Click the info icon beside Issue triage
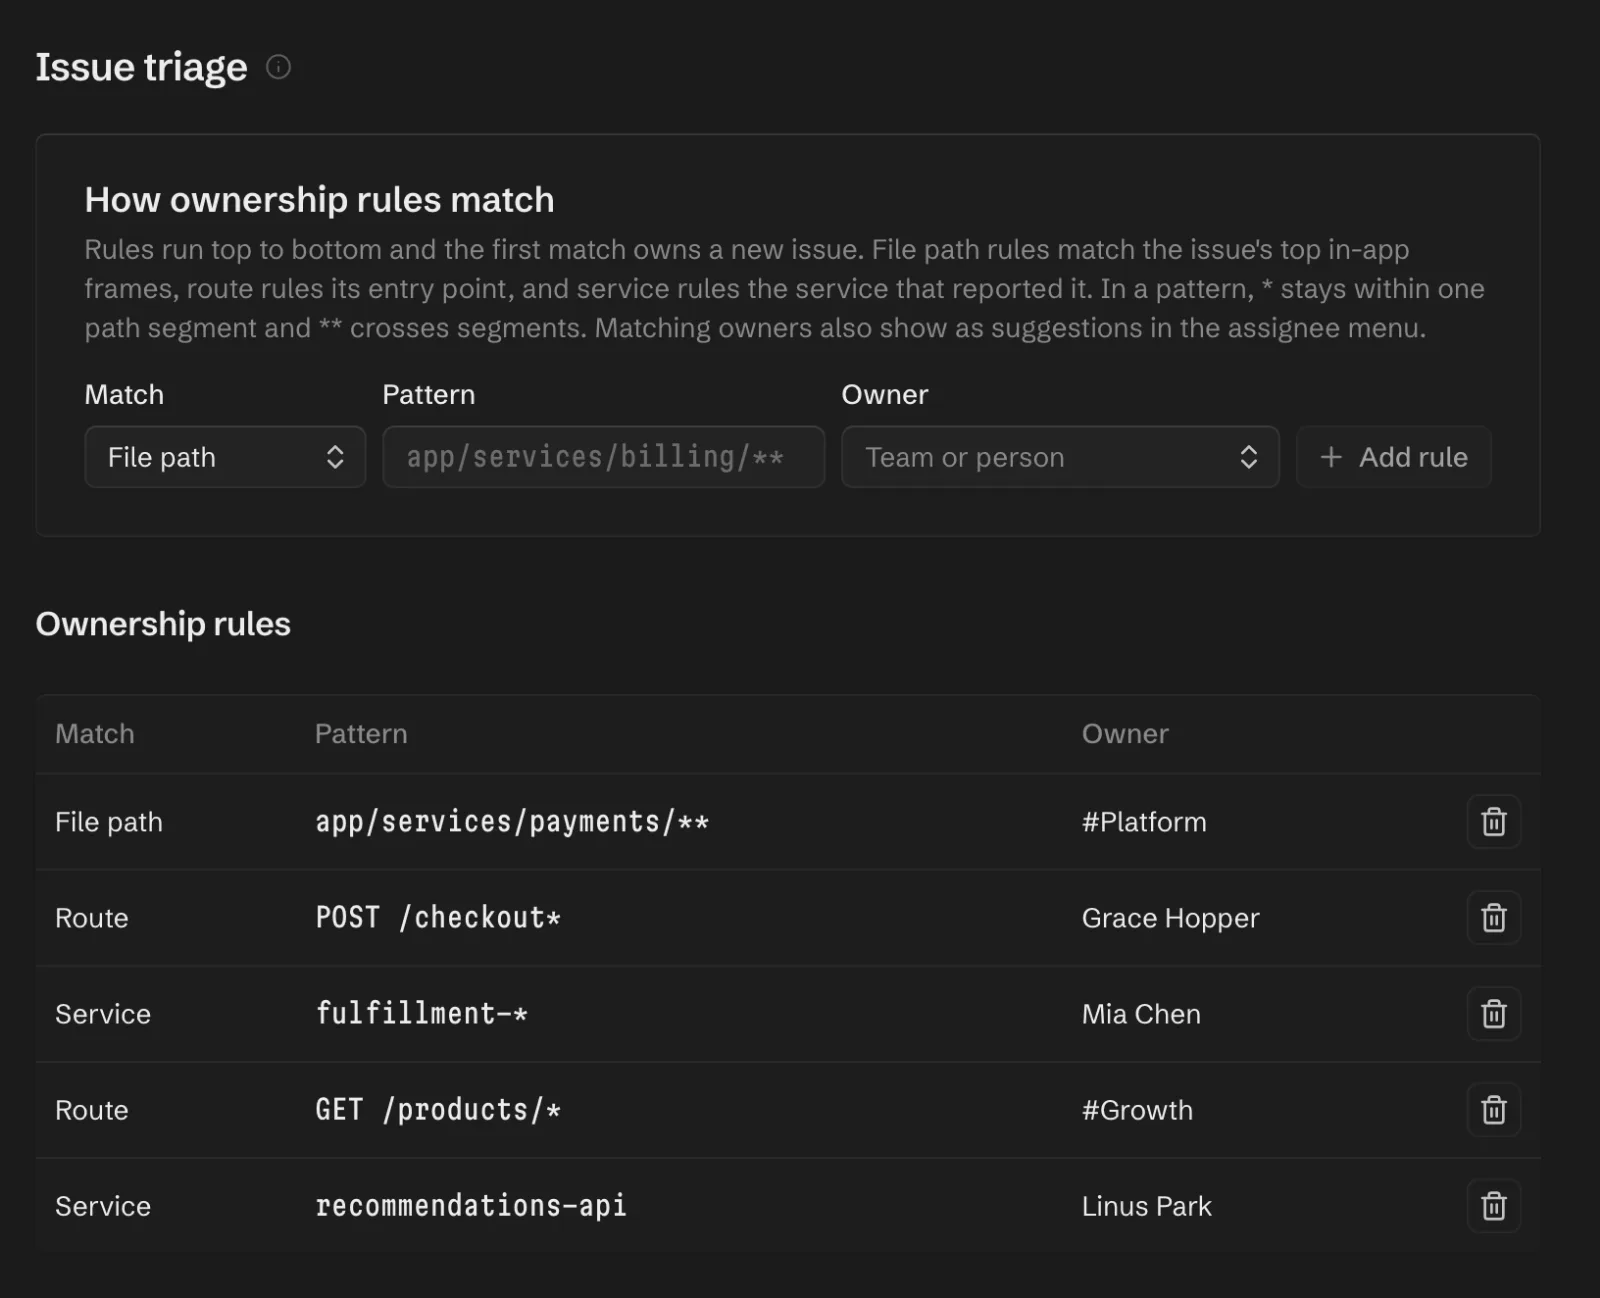This screenshot has height=1298, width=1600. pos(278,67)
